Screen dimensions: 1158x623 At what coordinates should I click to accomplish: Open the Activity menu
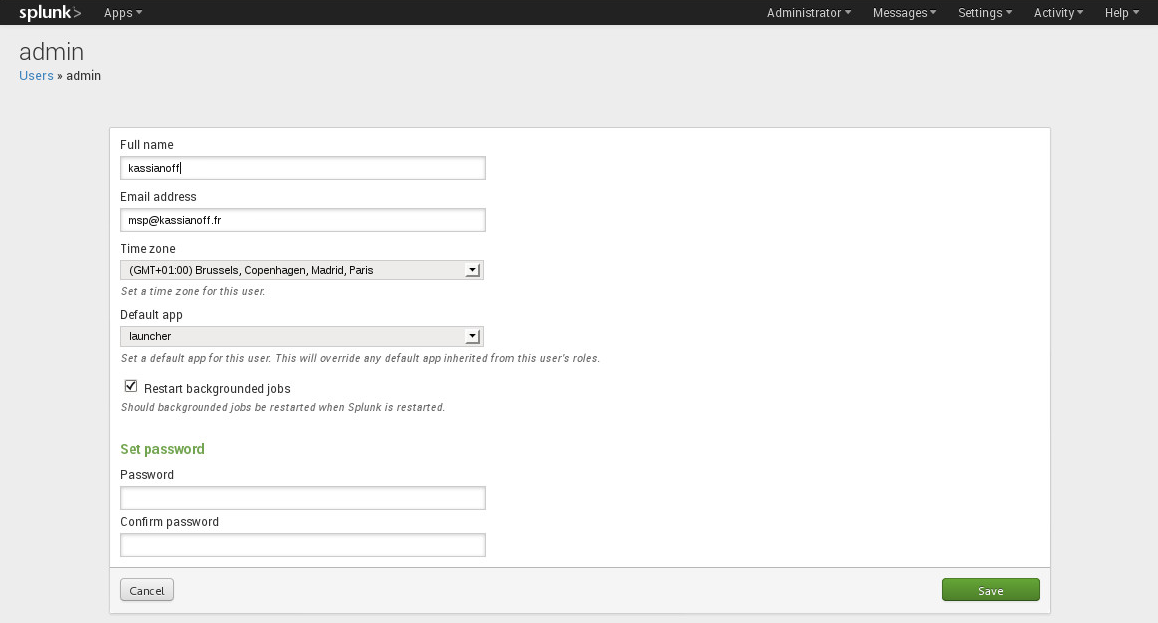(1058, 13)
